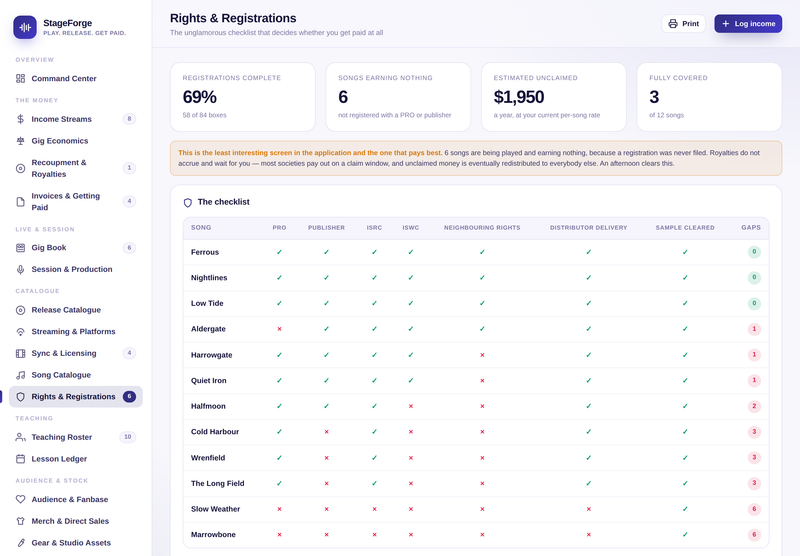Click the Audience & Fanbase heart icon

click(x=20, y=499)
